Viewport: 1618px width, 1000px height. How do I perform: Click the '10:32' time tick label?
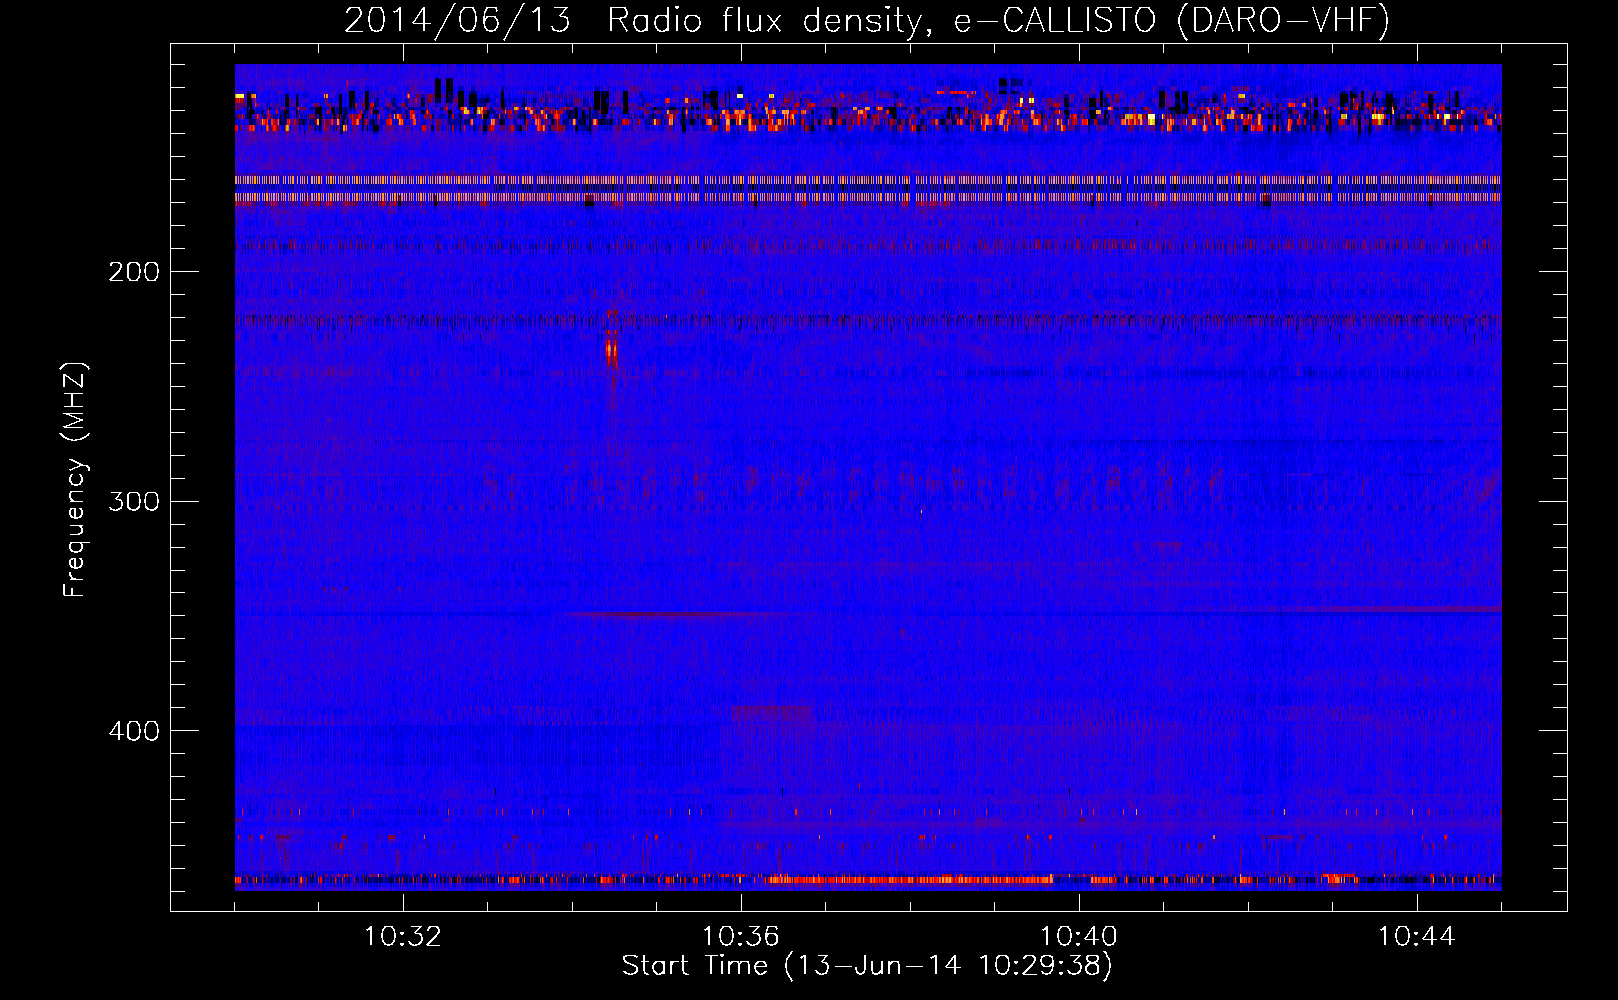coord(402,937)
